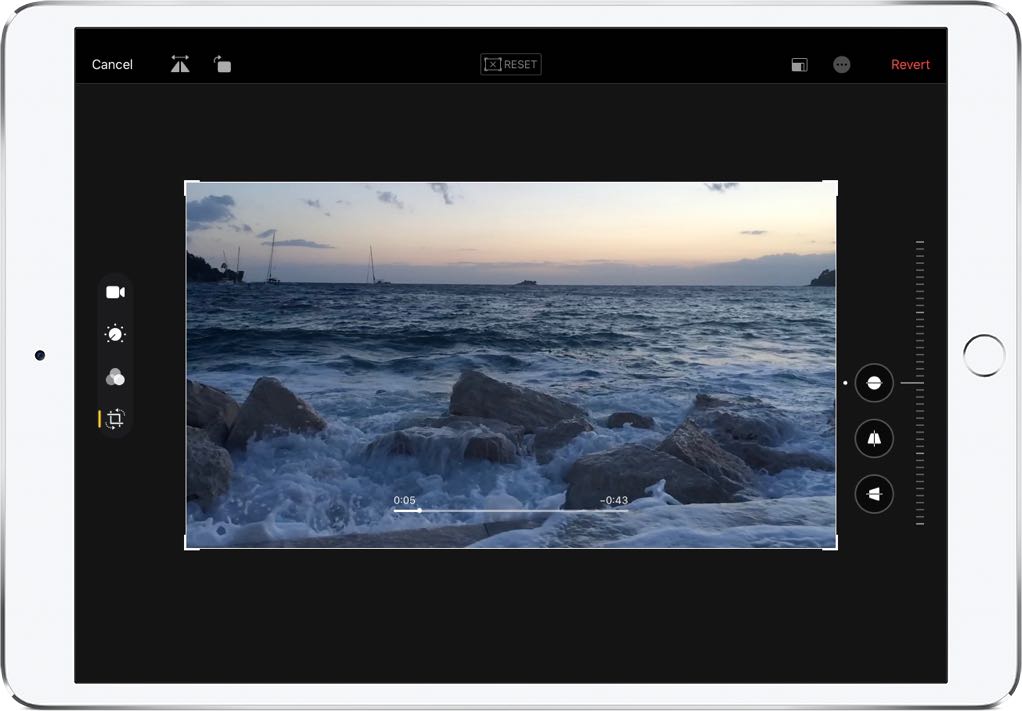
Task: Click the video scrubber playhead at 0:05
Action: coord(419,510)
